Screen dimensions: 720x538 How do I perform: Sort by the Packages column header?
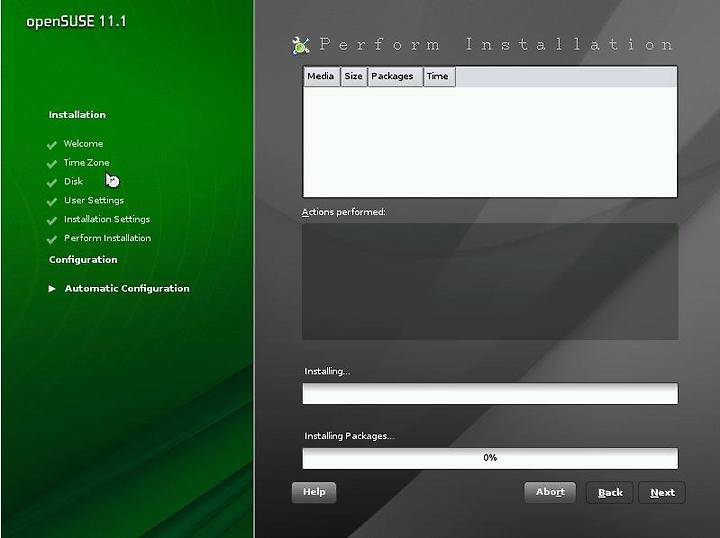click(x=395, y=76)
